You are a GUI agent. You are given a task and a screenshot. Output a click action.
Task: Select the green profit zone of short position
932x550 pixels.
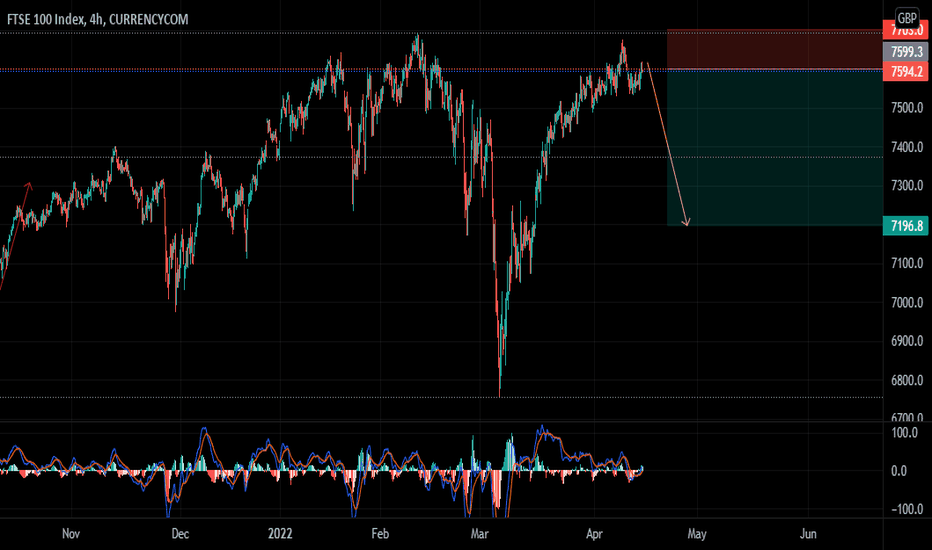tap(774, 148)
